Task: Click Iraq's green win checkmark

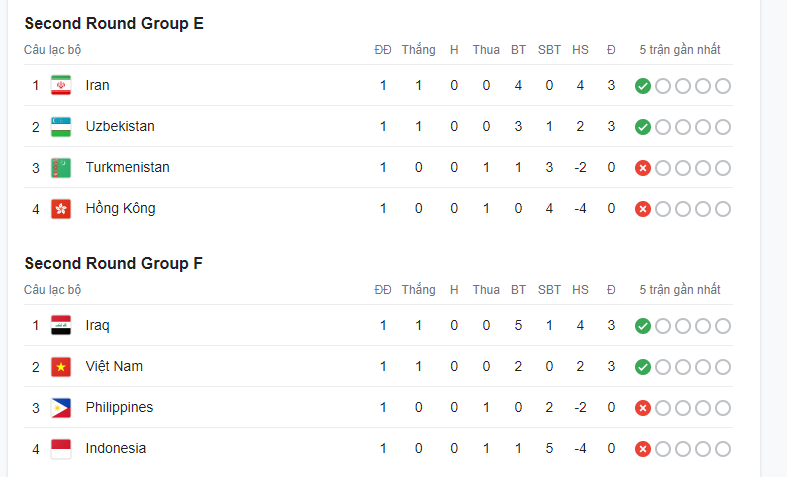Action: click(643, 326)
